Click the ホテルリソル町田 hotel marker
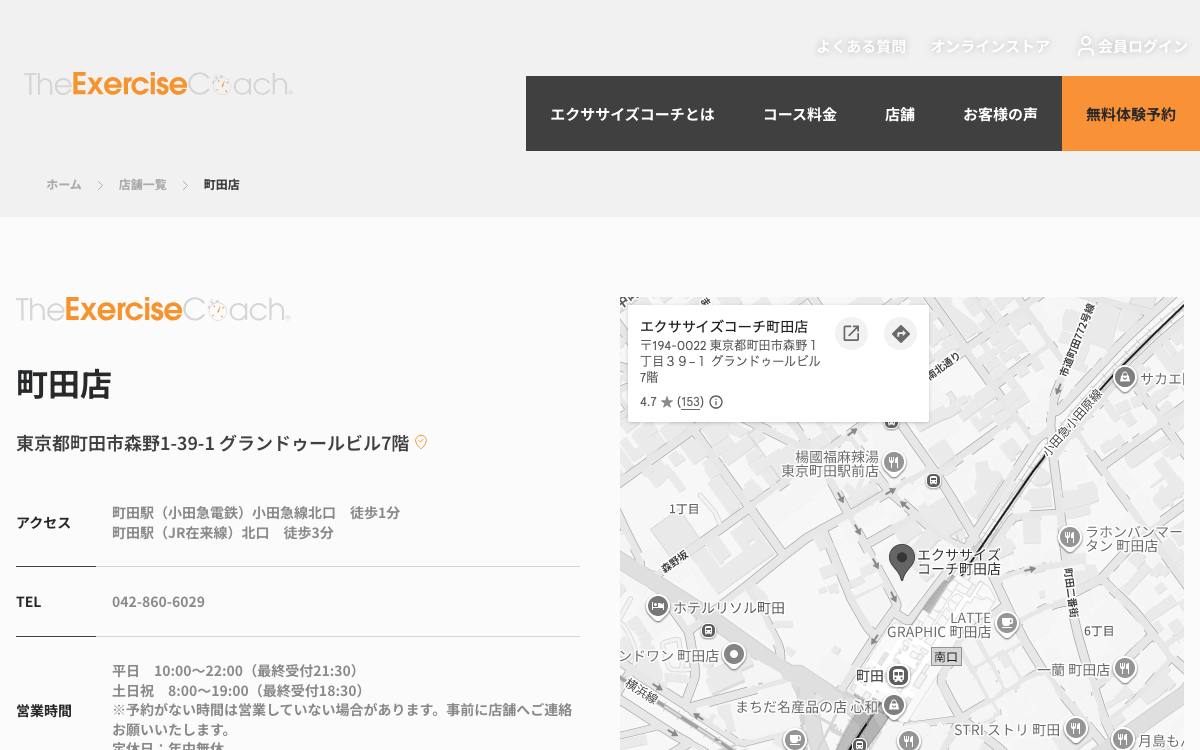This screenshot has height=750, width=1200. pyautogui.click(x=657, y=606)
